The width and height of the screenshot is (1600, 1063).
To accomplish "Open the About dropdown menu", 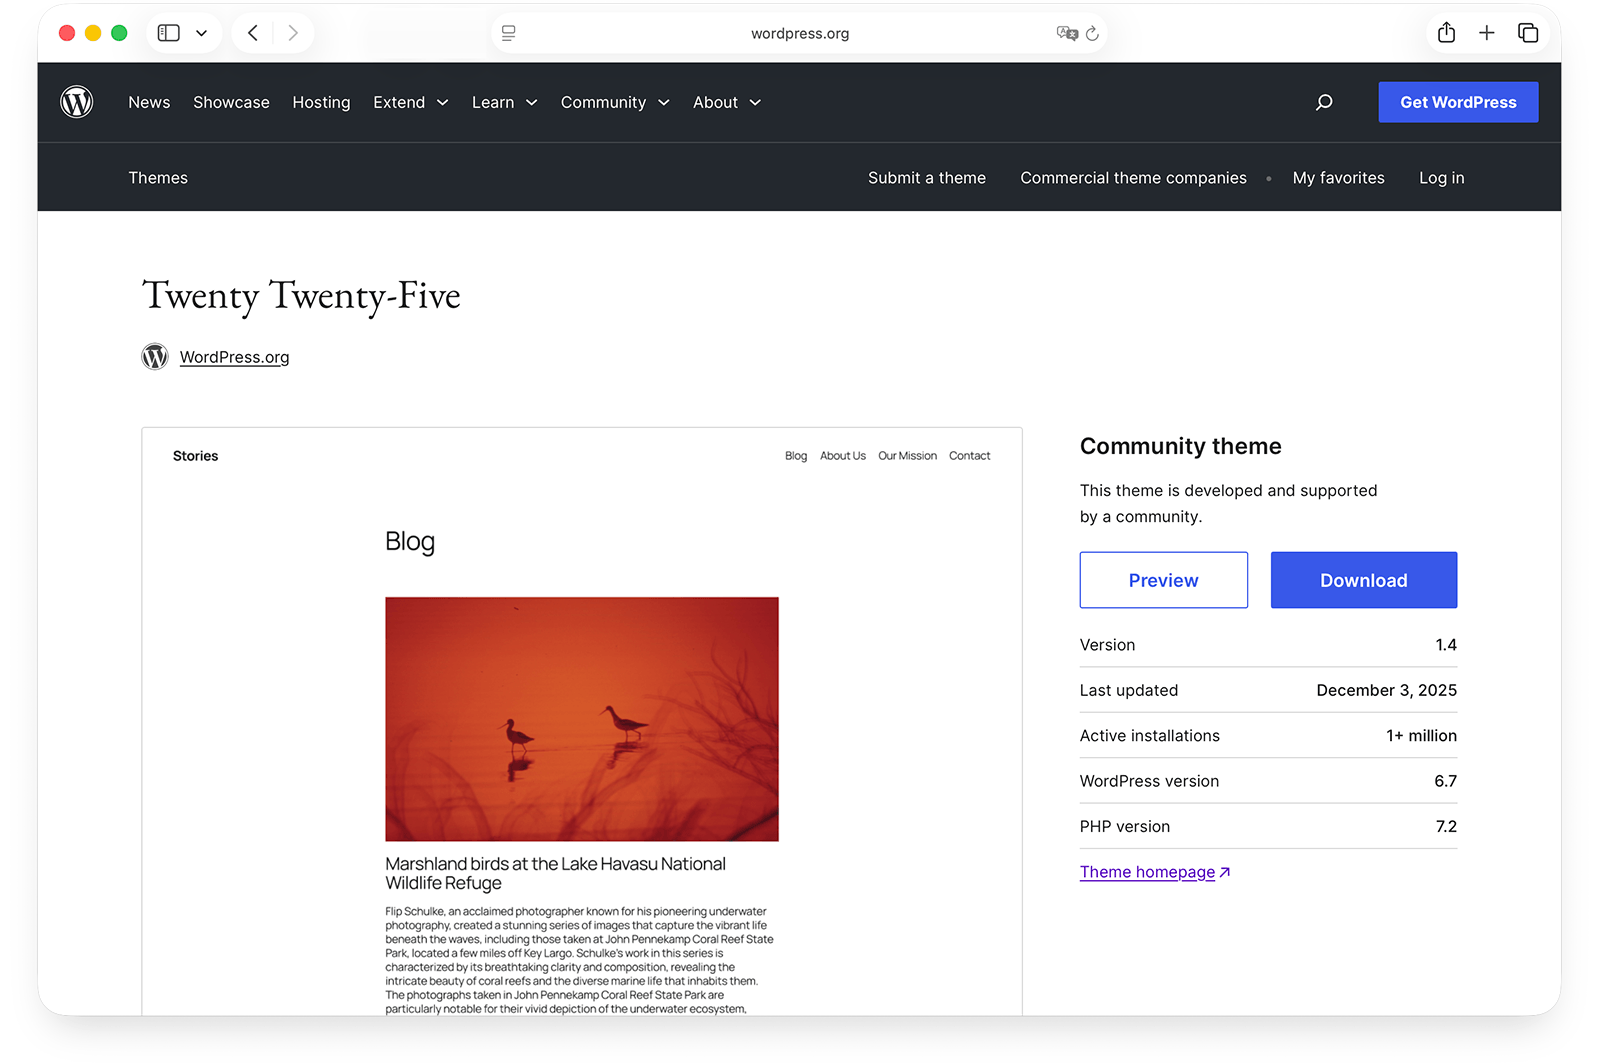I will tap(726, 102).
